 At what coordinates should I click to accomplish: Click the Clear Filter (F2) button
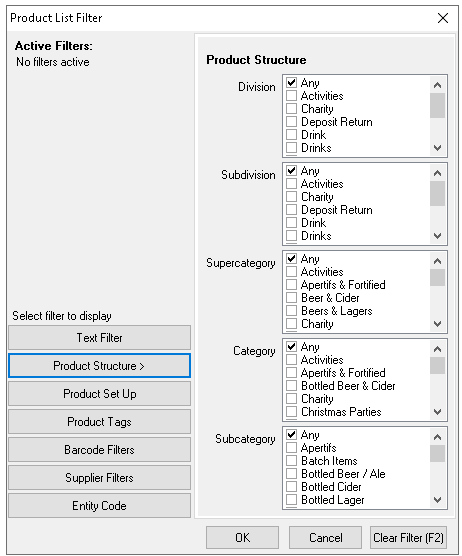tap(408, 538)
